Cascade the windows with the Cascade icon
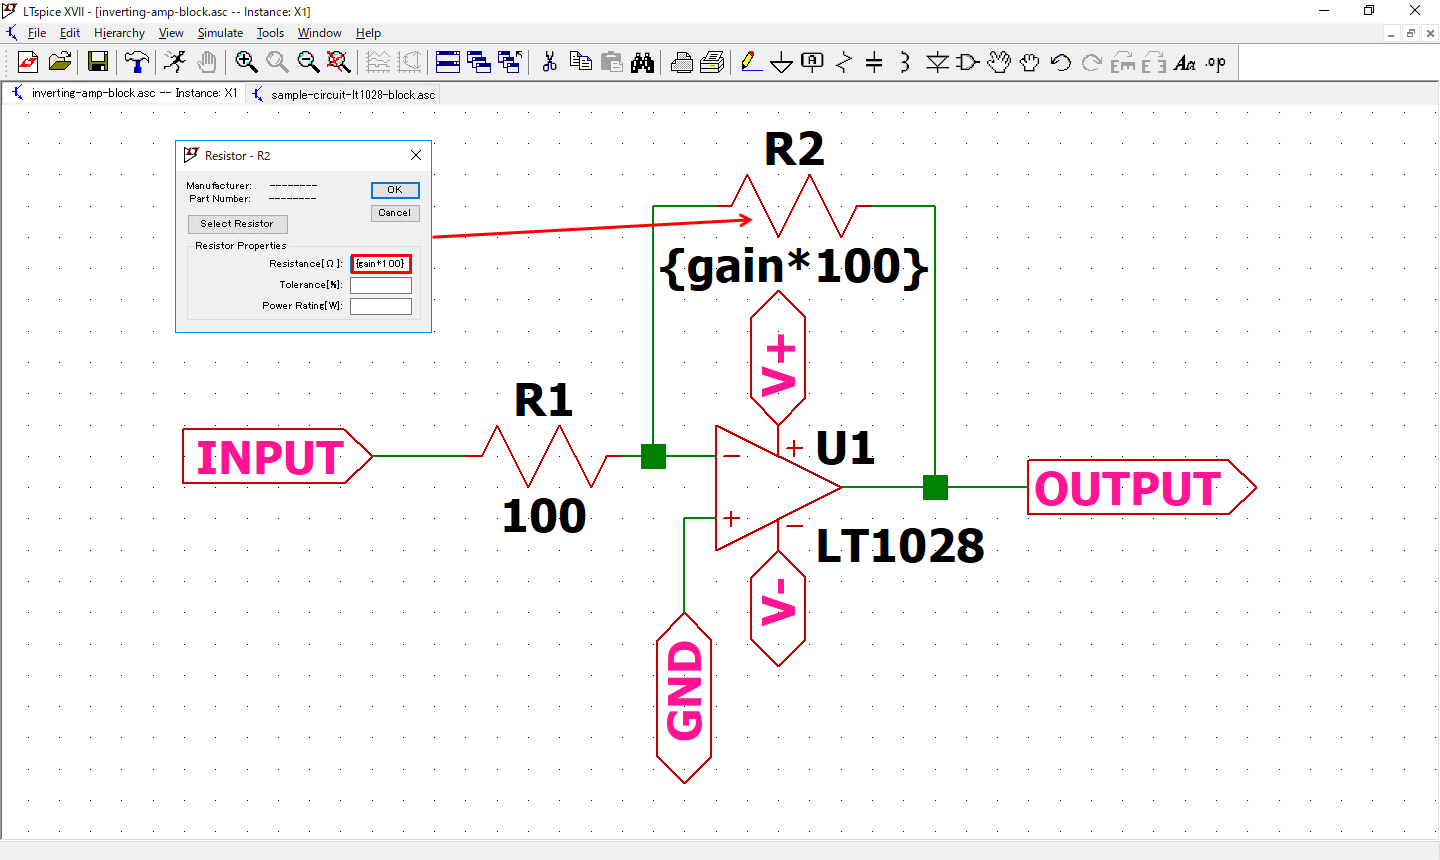 tap(479, 62)
